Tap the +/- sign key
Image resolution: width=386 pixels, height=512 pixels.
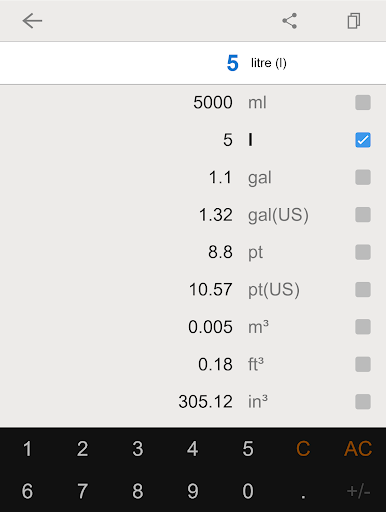tap(358, 491)
